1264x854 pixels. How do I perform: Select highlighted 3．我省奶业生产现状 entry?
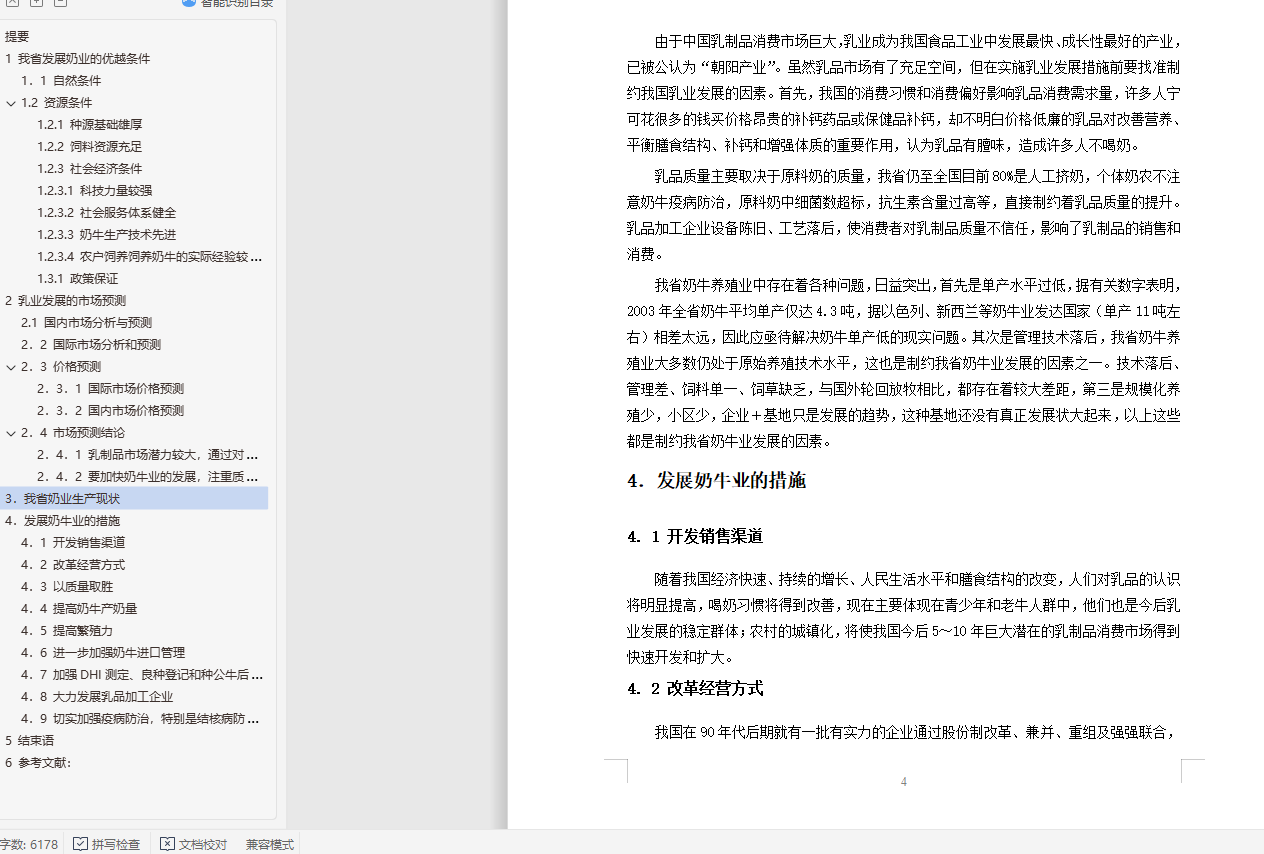click(x=134, y=498)
